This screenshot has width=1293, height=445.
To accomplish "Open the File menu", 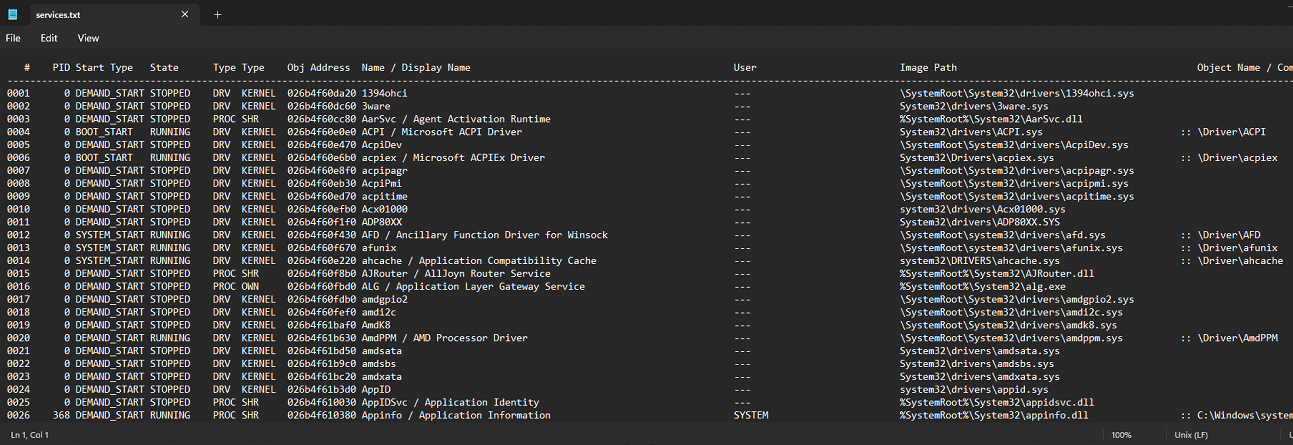I will pos(13,38).
